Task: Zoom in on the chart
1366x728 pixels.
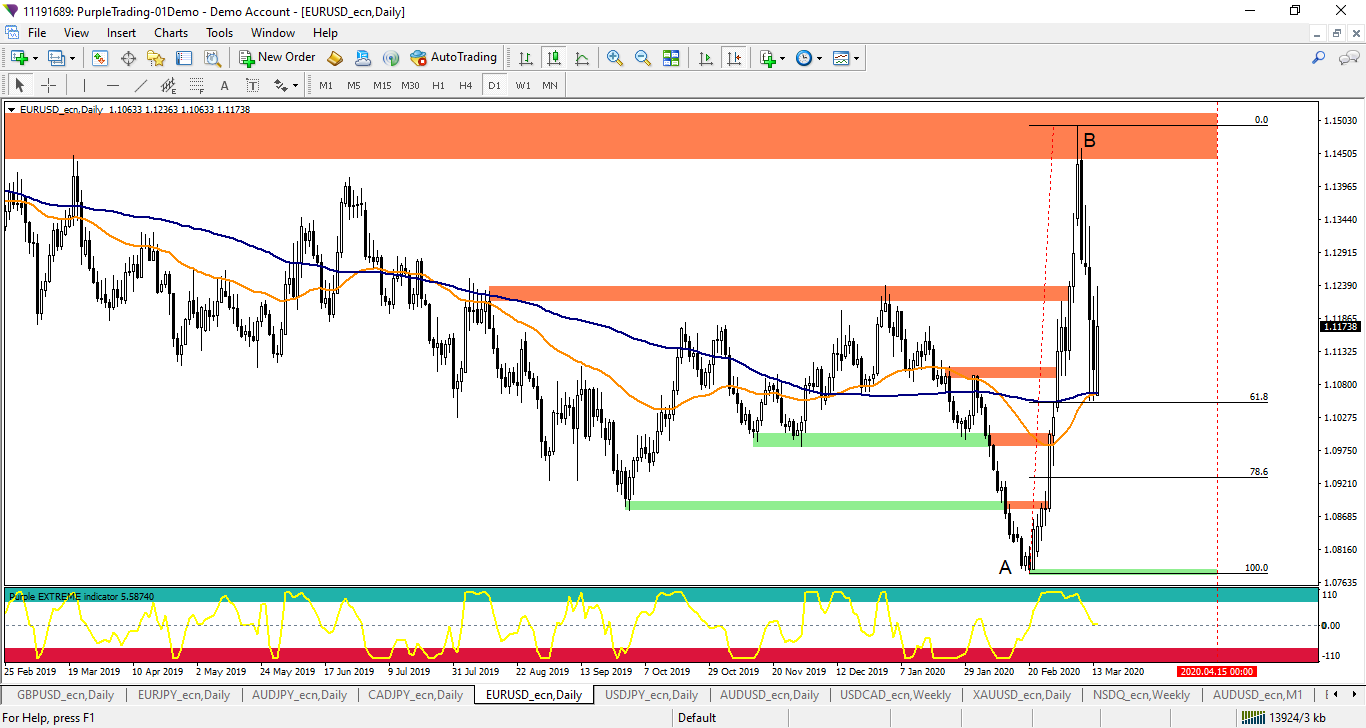Action: pos(615,58)
